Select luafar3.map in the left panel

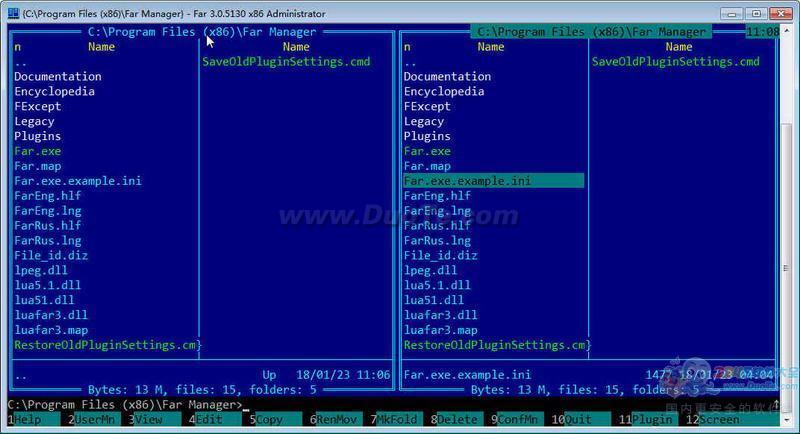click(51, 330)
